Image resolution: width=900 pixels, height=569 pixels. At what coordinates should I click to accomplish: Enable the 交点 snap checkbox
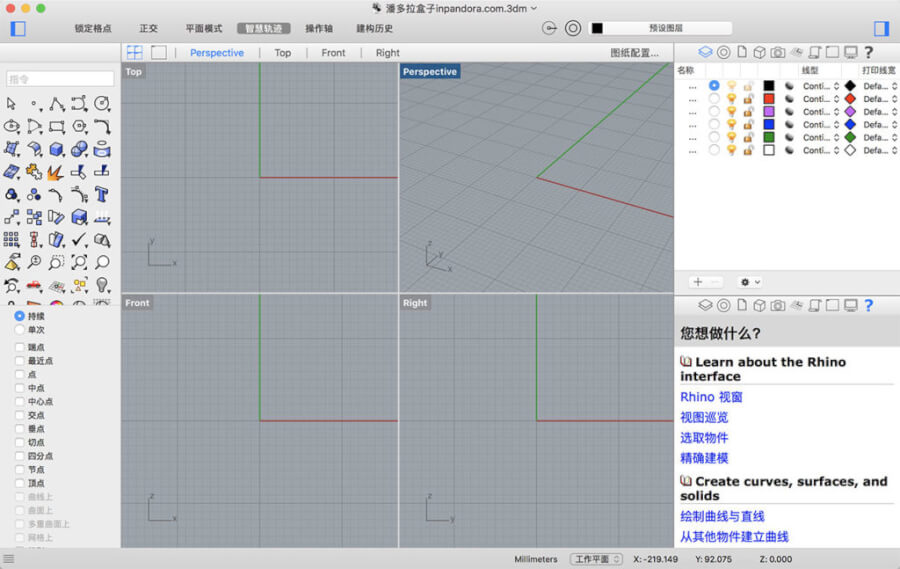(20, 415)
